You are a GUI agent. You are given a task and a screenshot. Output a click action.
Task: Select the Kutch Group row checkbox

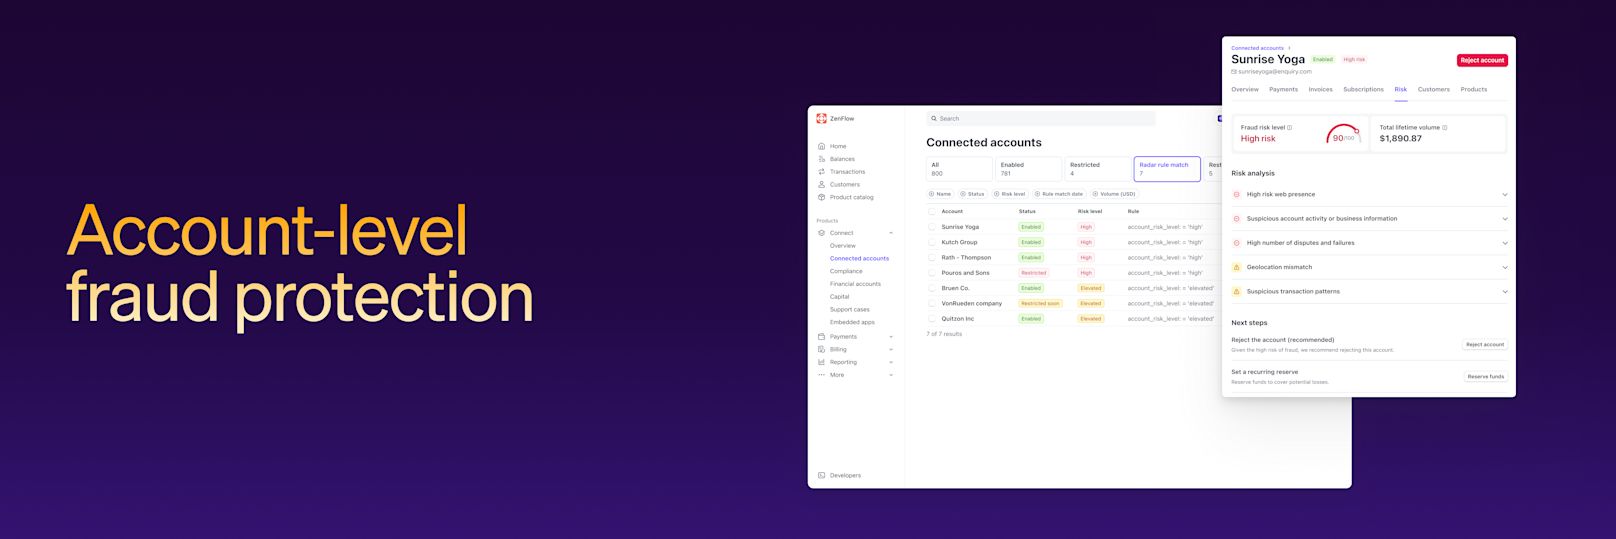pos(932,242)
